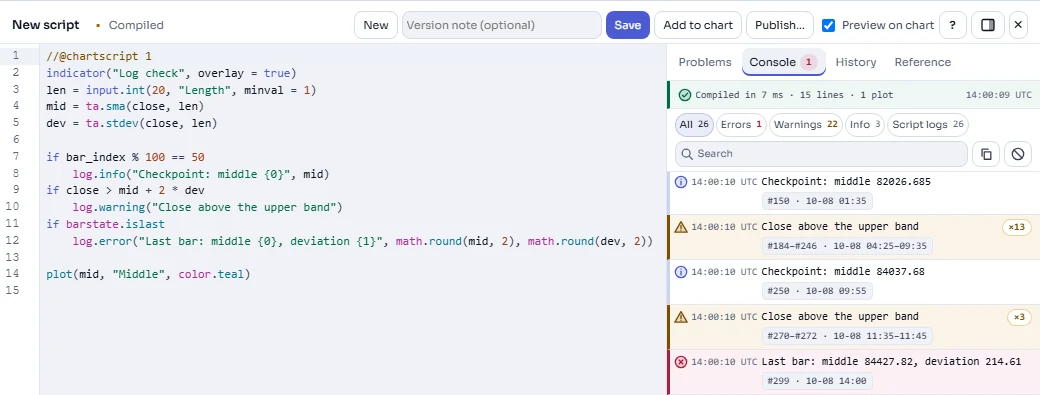The width and height of the screenshot is (1040, 395).
Task: Click the warning icon of the ×3 entry
Action: point(681,317)
